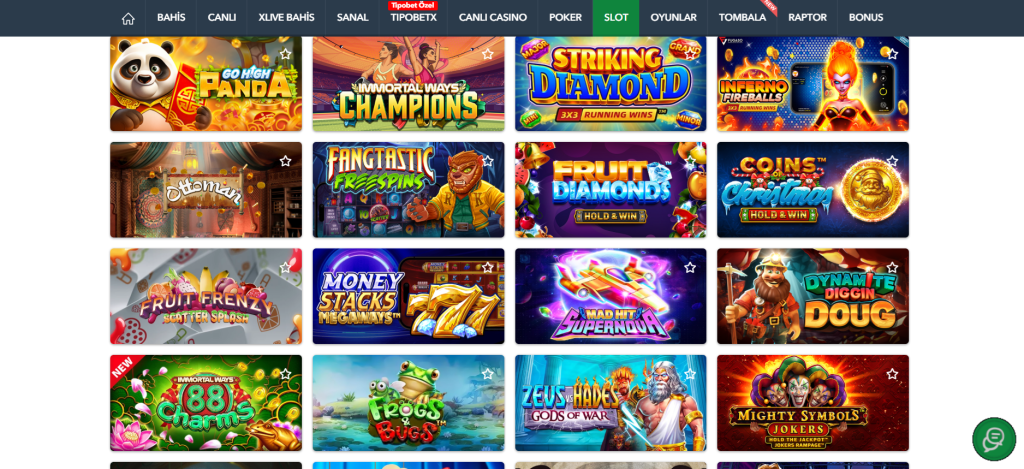Open the 88 Charms new game
The image size is (1024, 469).
tap(206, 403)
